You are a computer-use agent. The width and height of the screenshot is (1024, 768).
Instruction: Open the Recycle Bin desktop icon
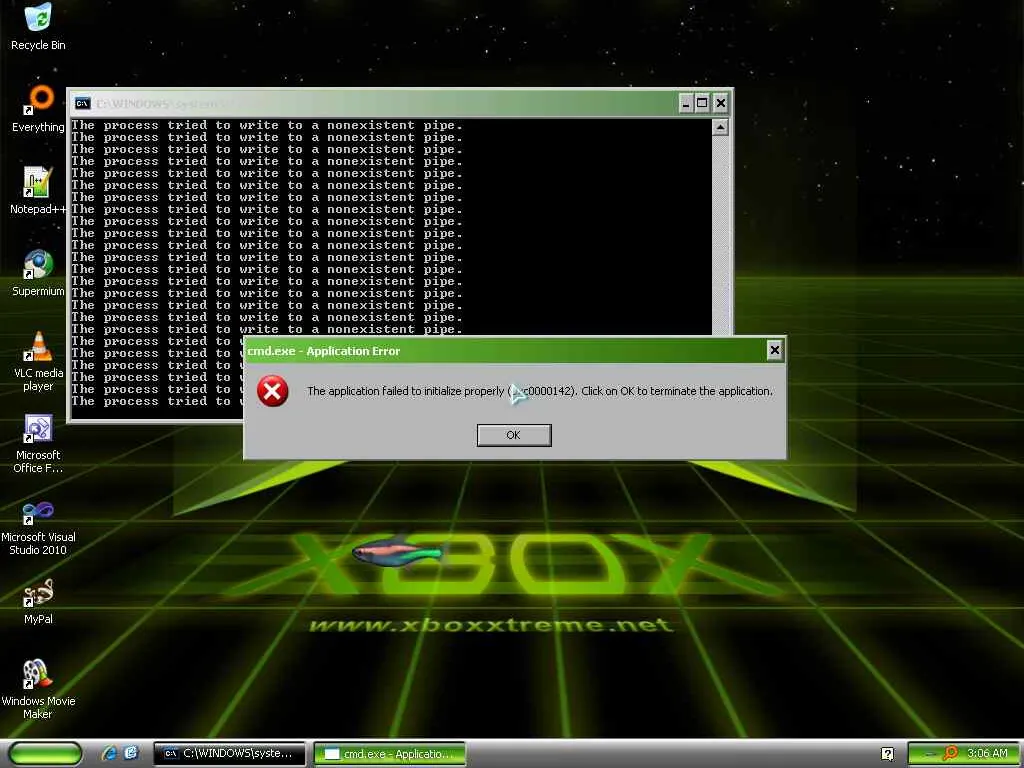click(39, 26)
